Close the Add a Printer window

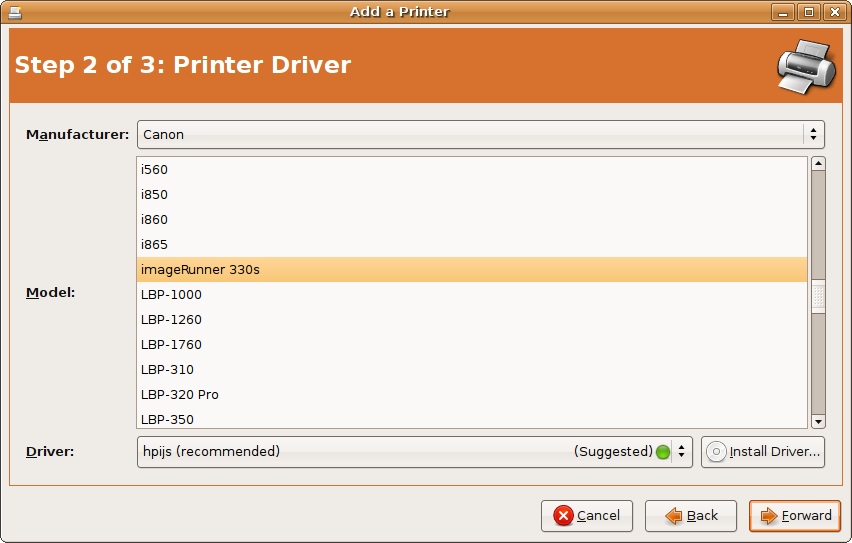tap(835, 12)
